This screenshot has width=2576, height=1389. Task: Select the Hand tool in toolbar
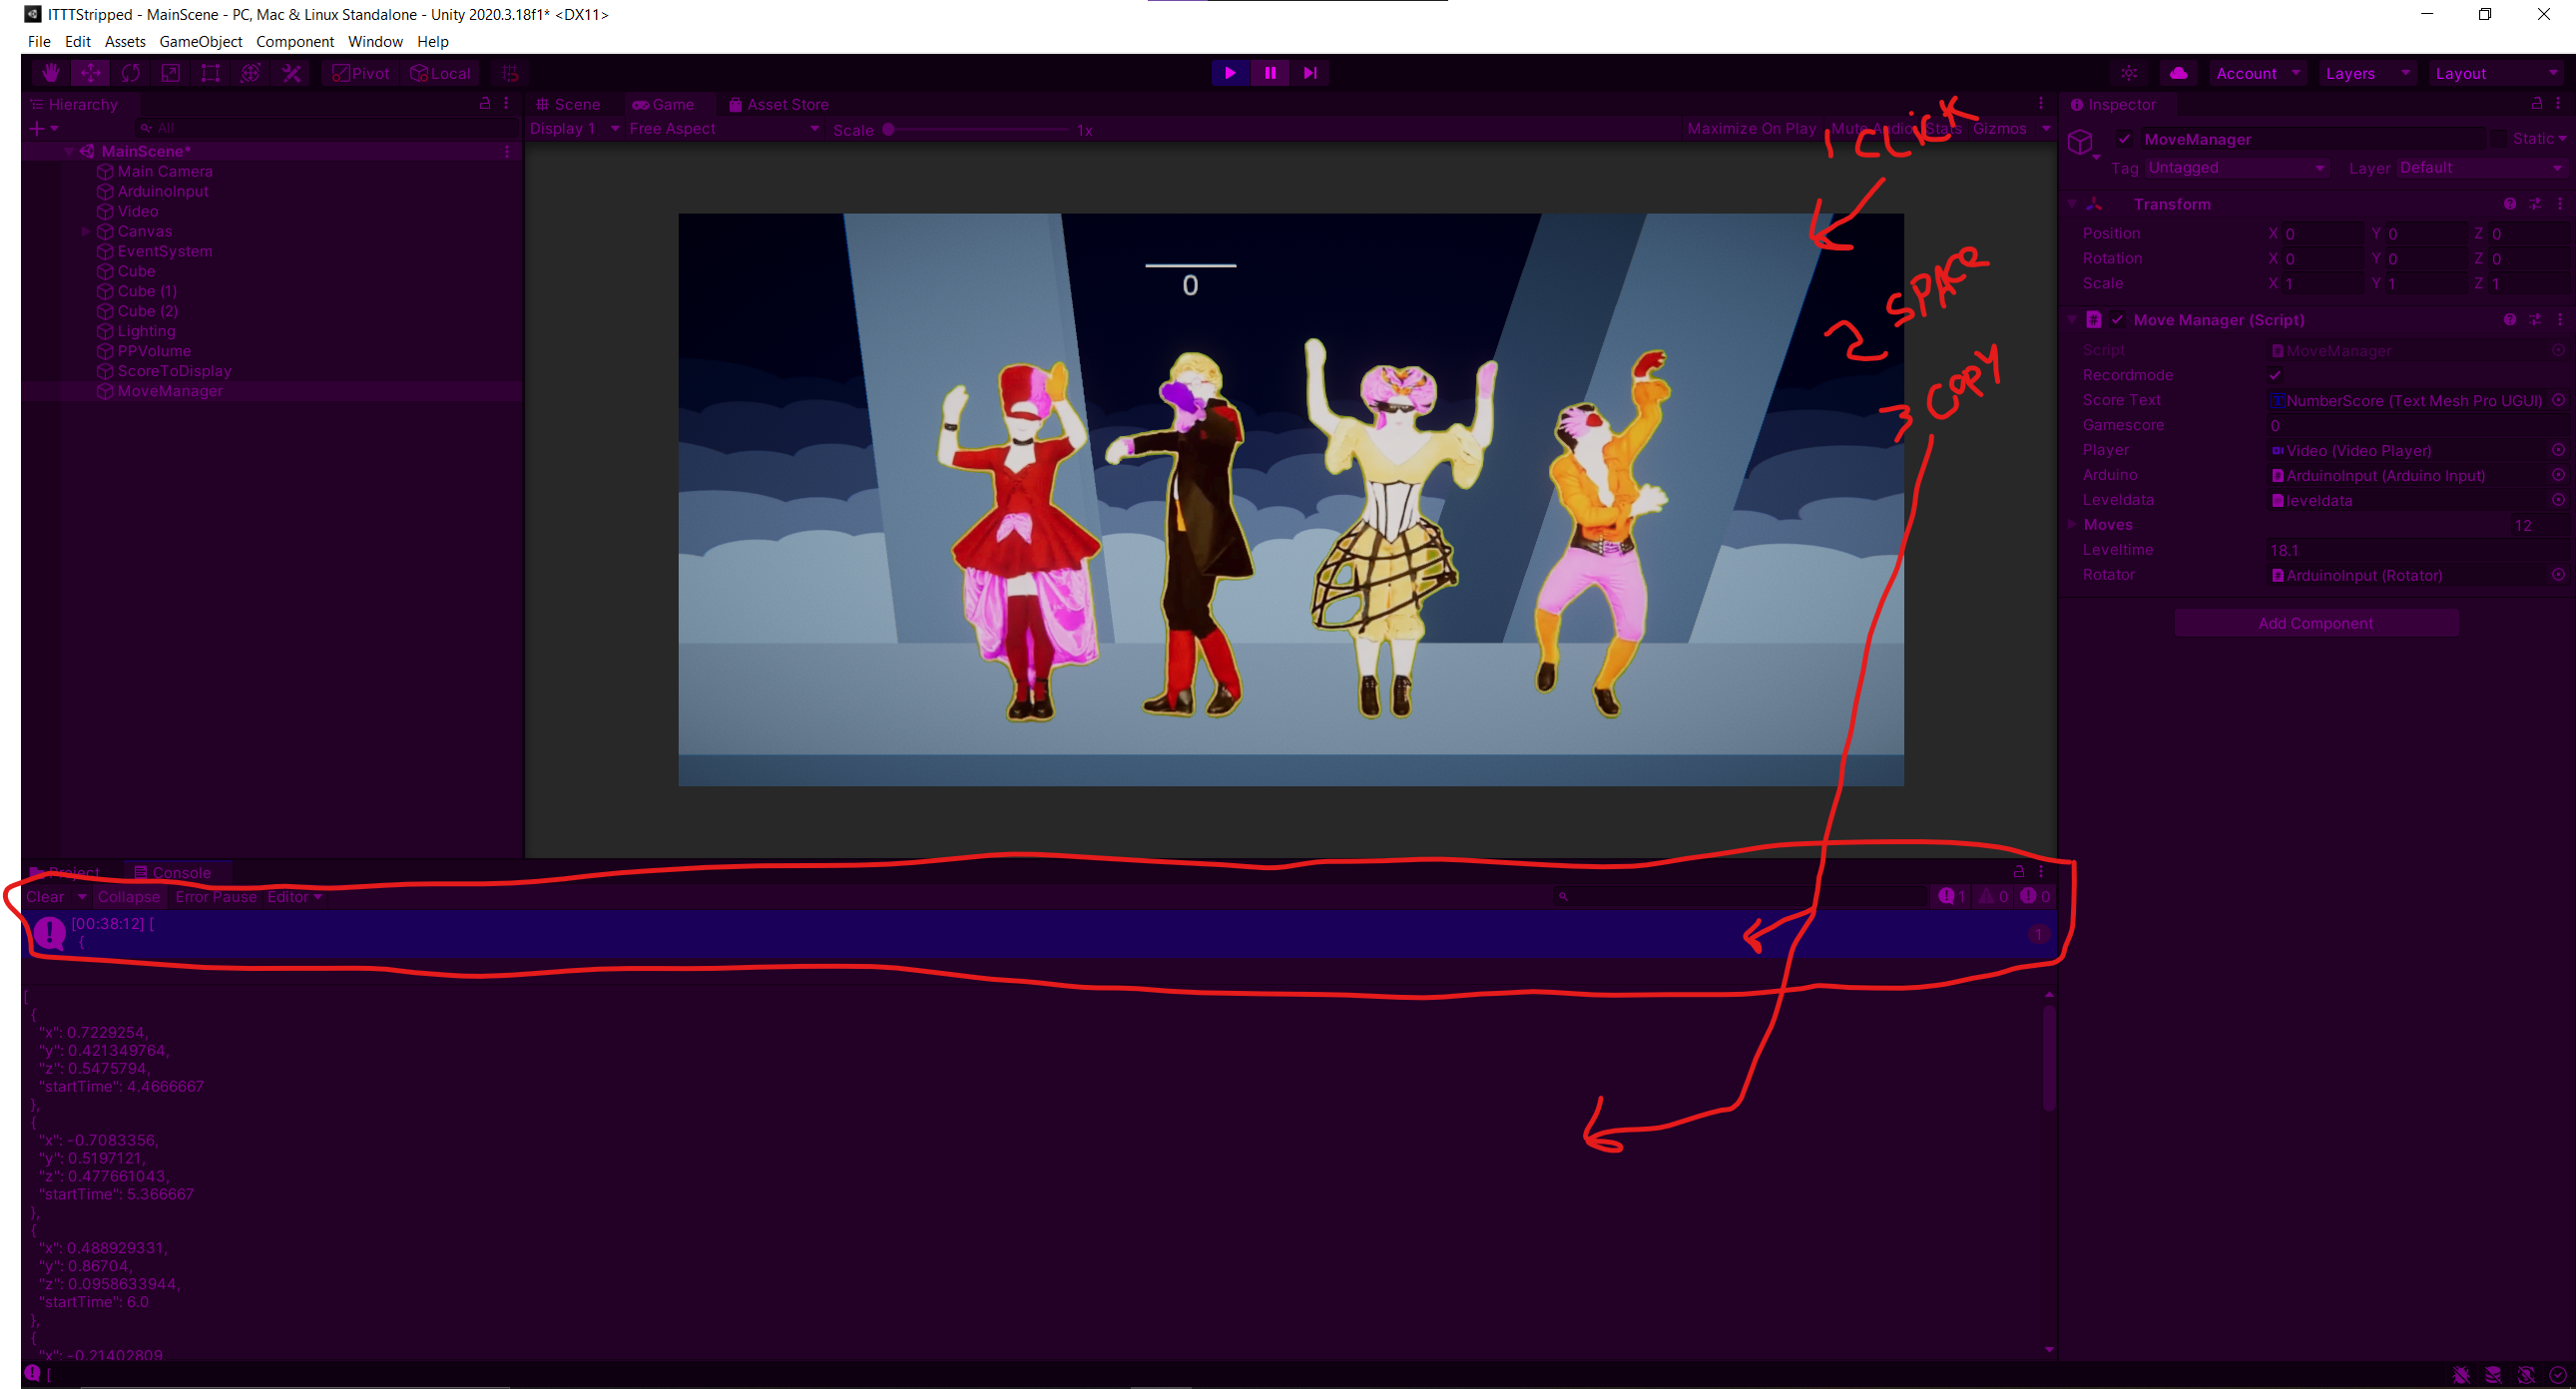[x=50, y=73]
